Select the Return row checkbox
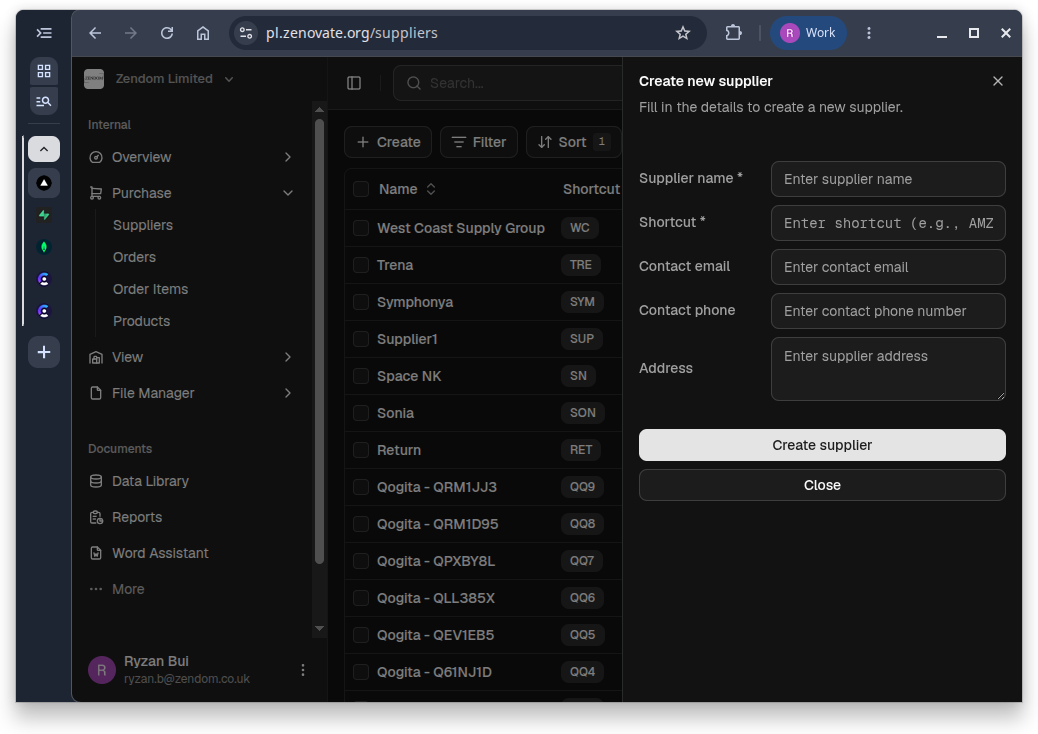This screenshot has height=734, width=1038. (x=361, y=451)
